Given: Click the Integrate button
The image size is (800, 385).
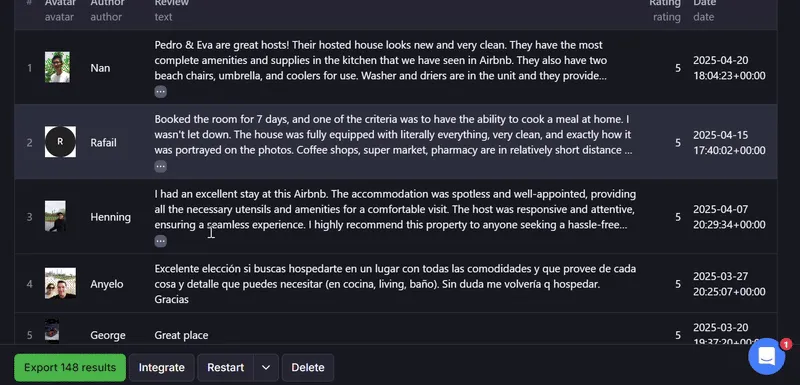Looking at the screenshot, I should (x=162, y=368).
